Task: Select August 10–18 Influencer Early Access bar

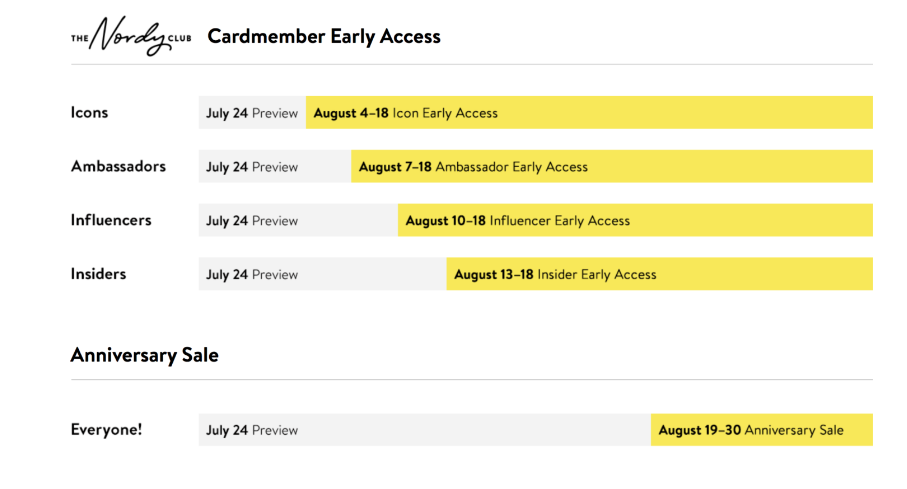Action: (x=635, y=220)
